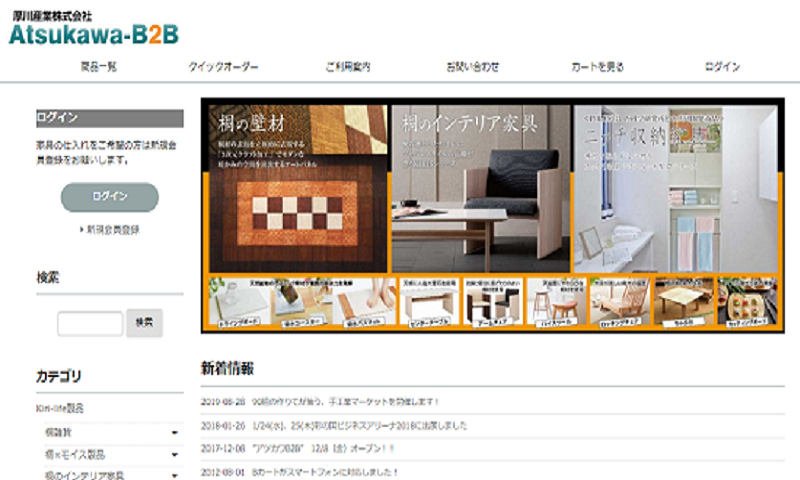800x480 pixels.
Task: Expand the 桐×モイス製品 category arrow
Action: click(x=174, y=454)
